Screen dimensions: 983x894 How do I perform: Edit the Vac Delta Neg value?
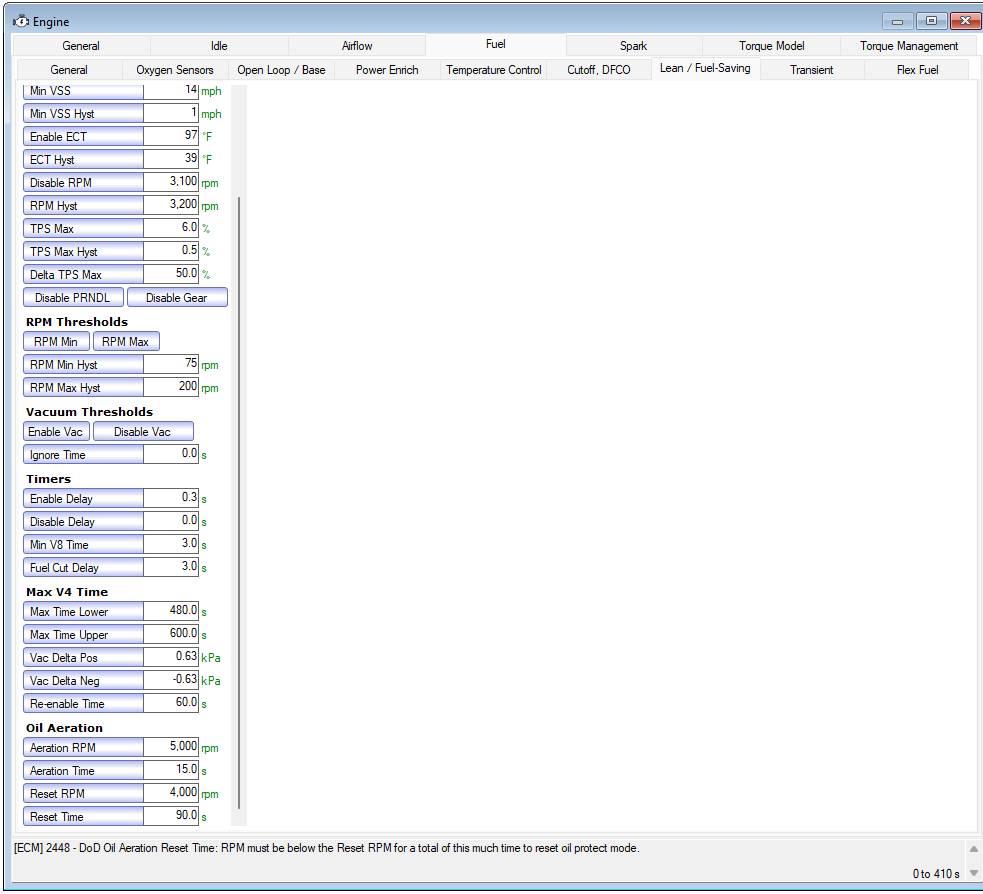(171, 680)
